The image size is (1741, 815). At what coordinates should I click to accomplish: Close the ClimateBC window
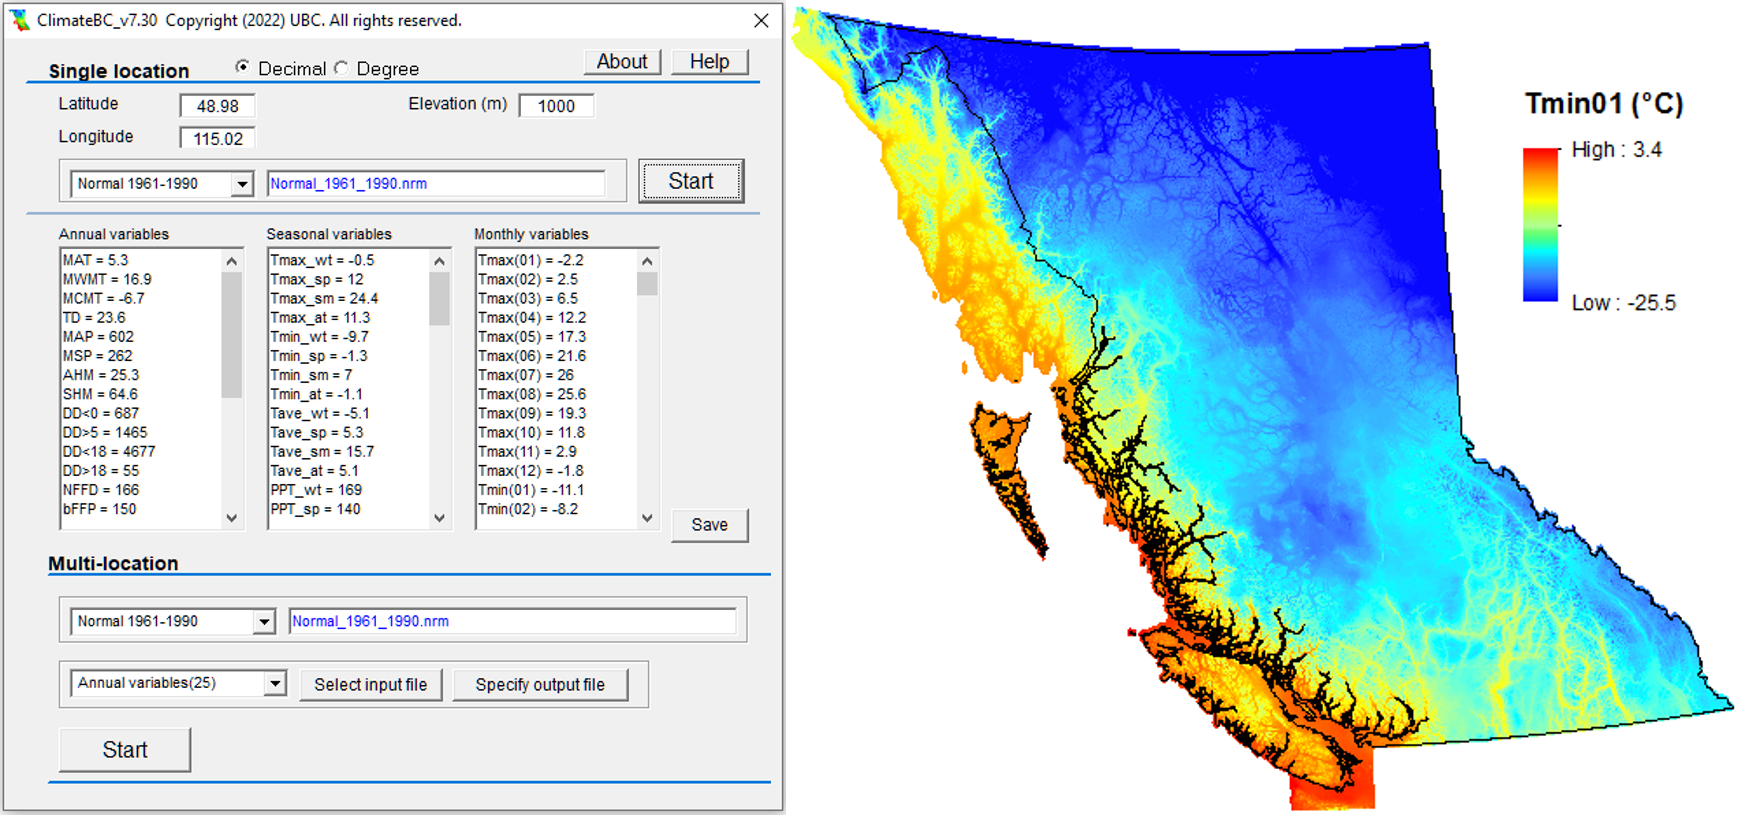(x=761, y=20)
